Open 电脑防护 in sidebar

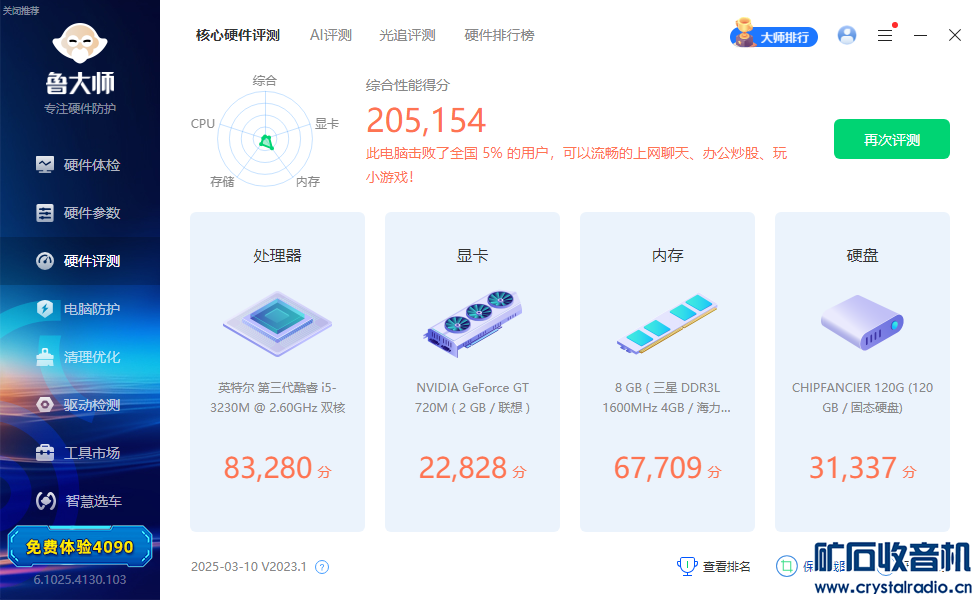pyautogui.click(x=80, y=309)
